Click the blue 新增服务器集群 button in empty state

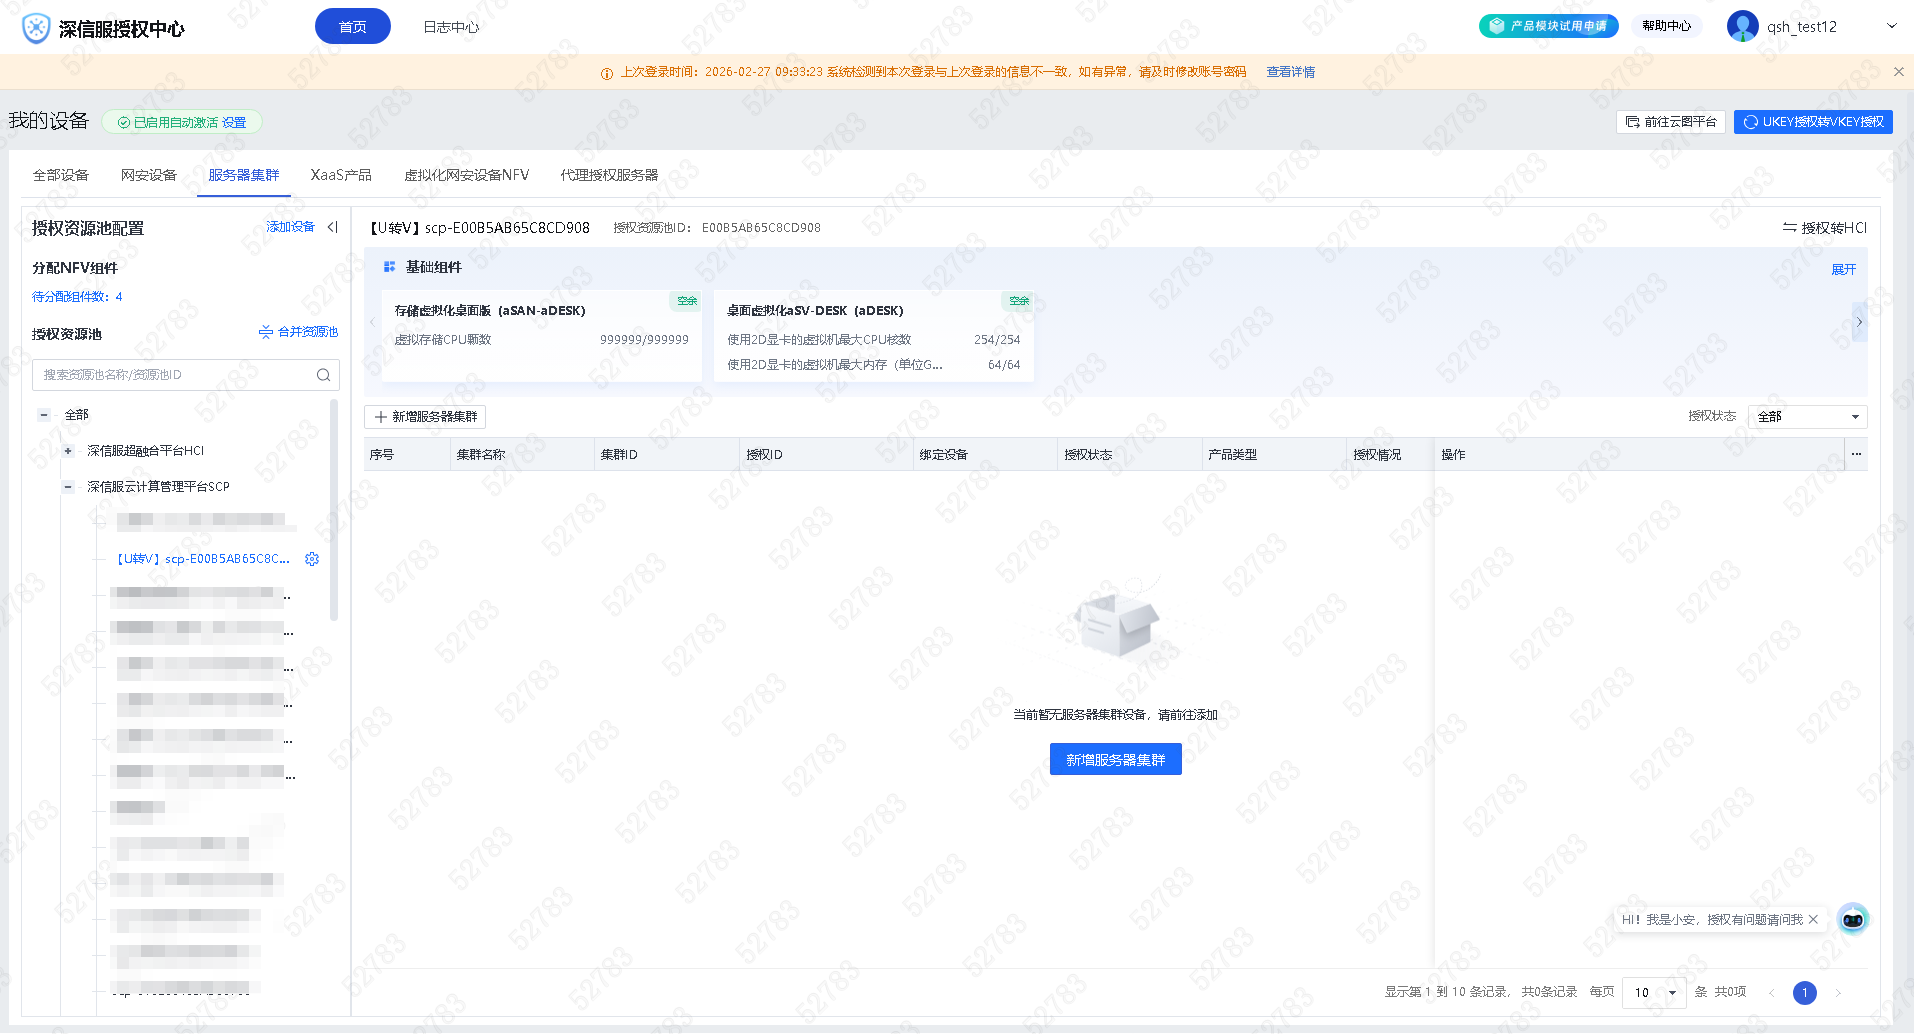[x=1115, y=759]
